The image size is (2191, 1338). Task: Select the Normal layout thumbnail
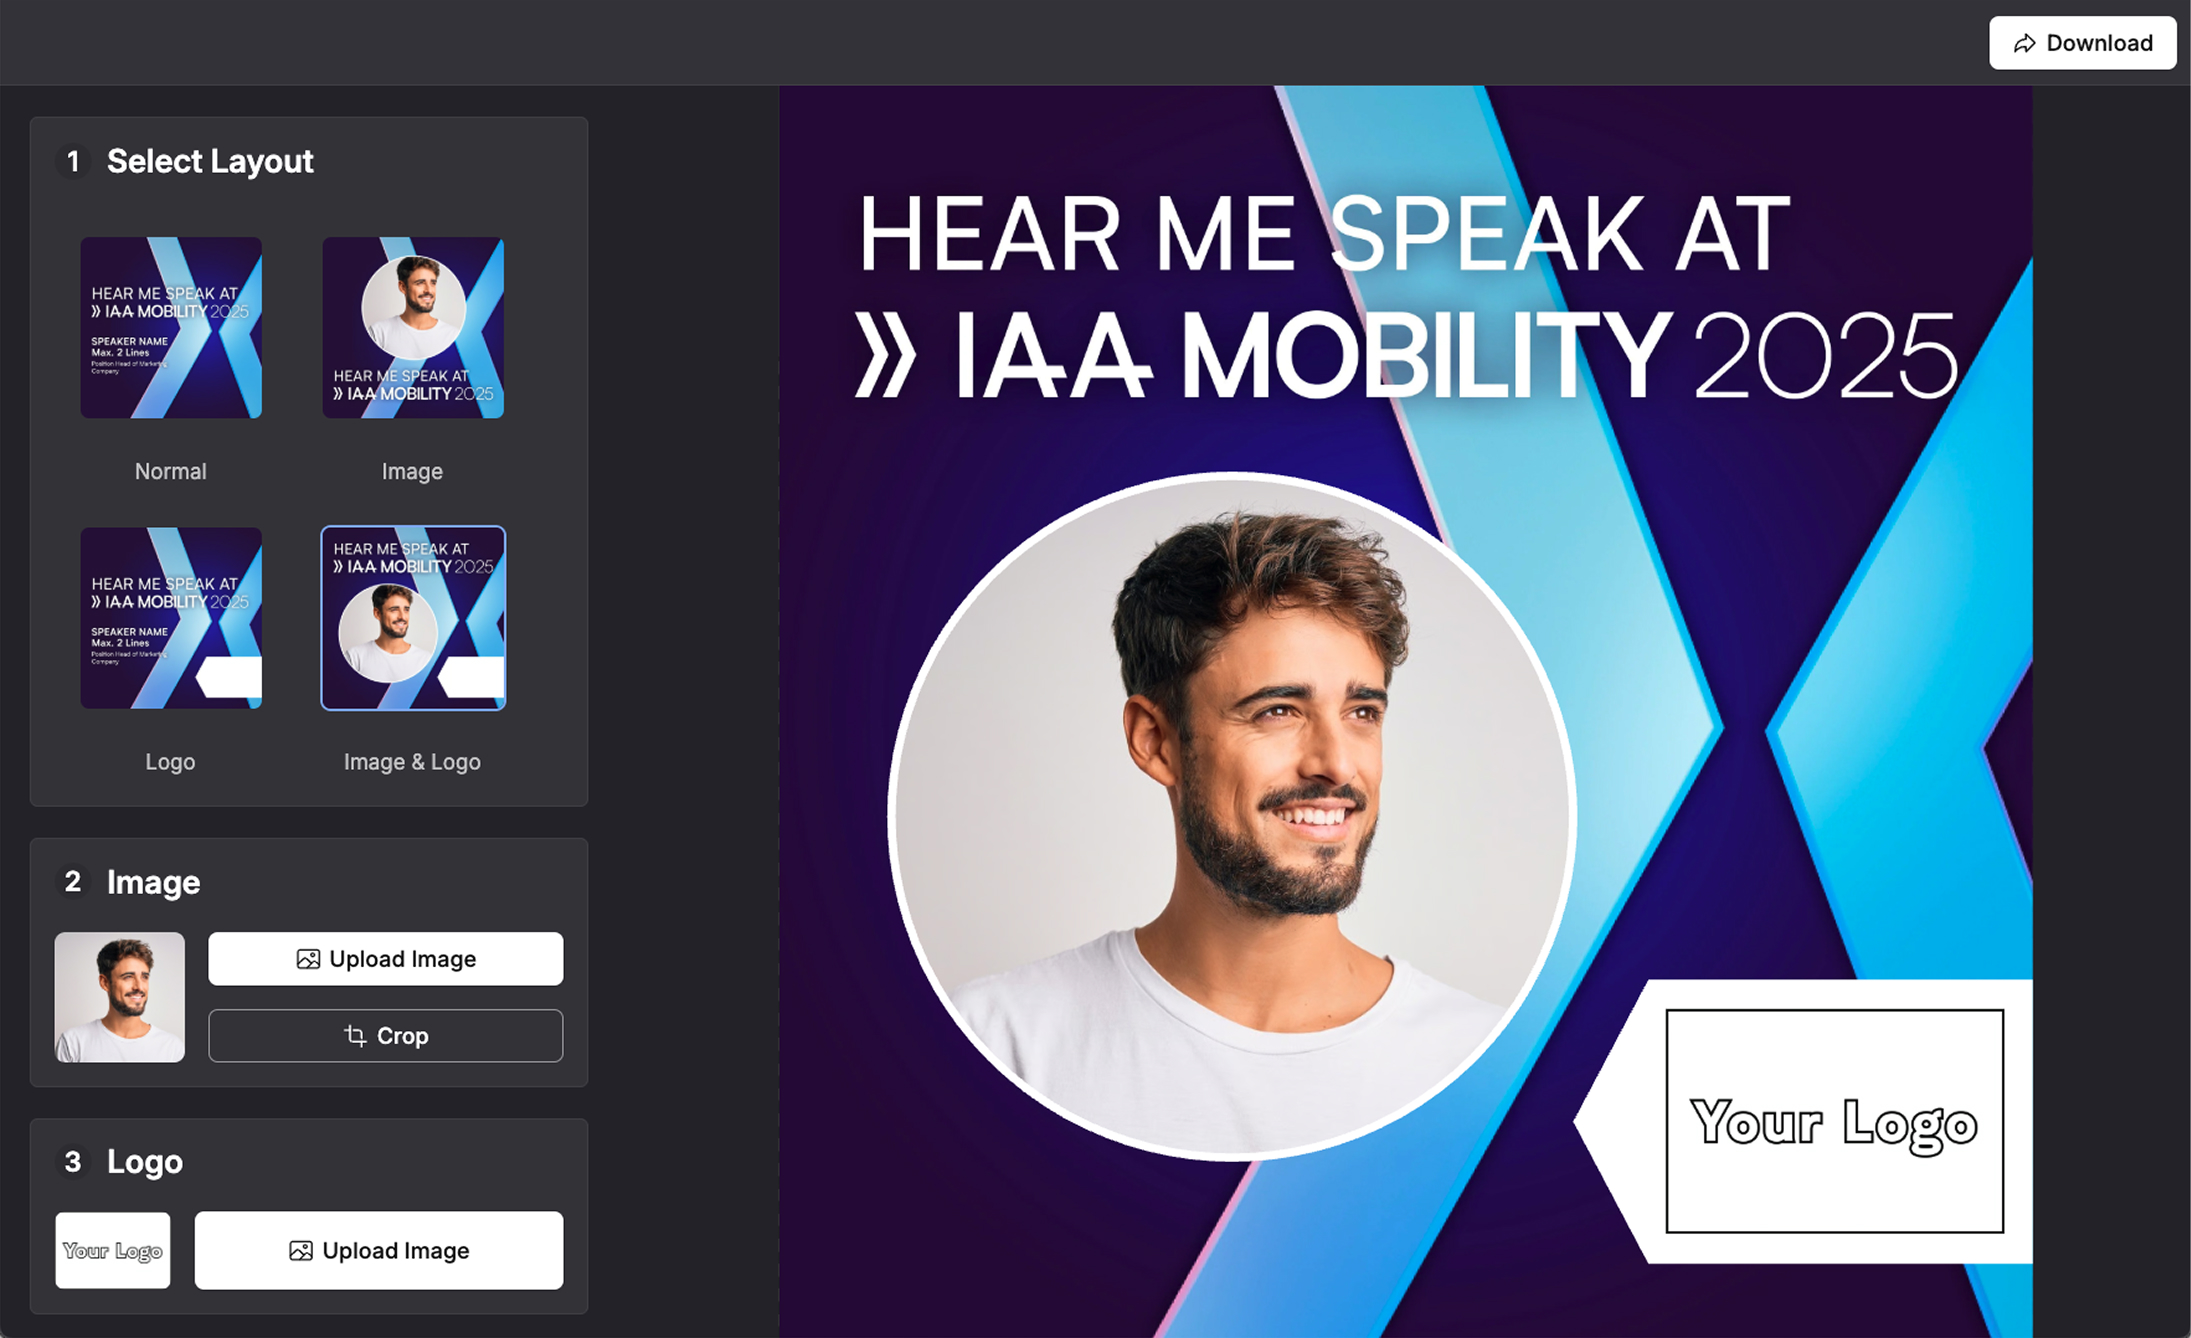point(171,328)
